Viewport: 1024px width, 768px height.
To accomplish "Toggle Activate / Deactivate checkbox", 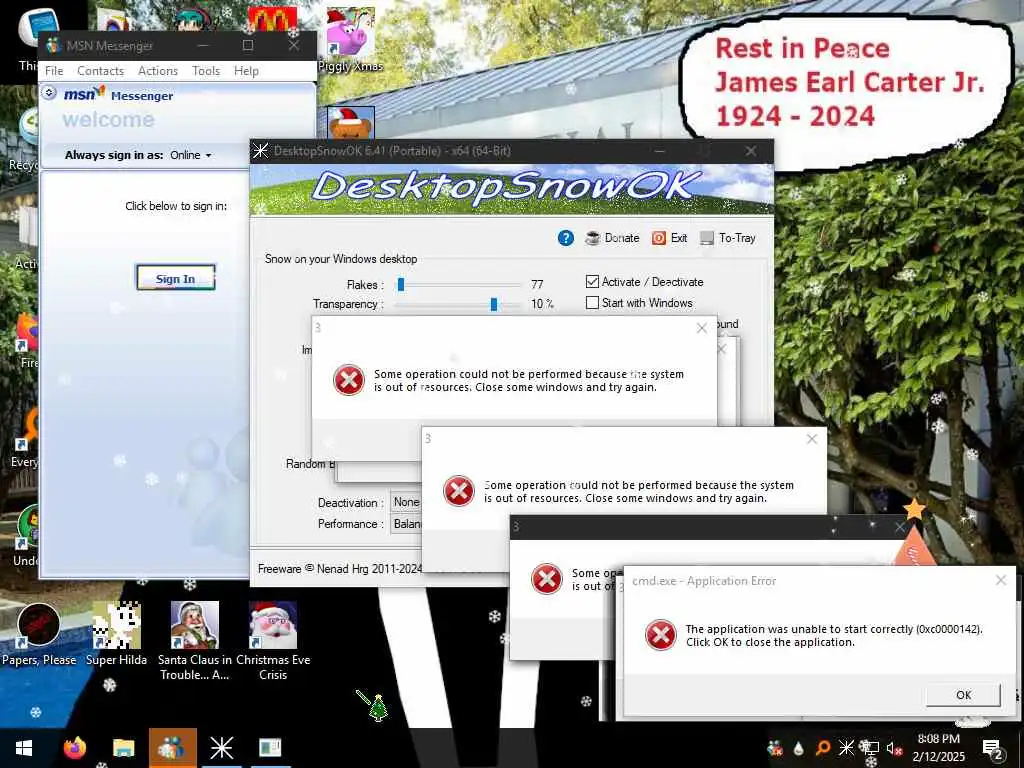I will click(592, 282).
